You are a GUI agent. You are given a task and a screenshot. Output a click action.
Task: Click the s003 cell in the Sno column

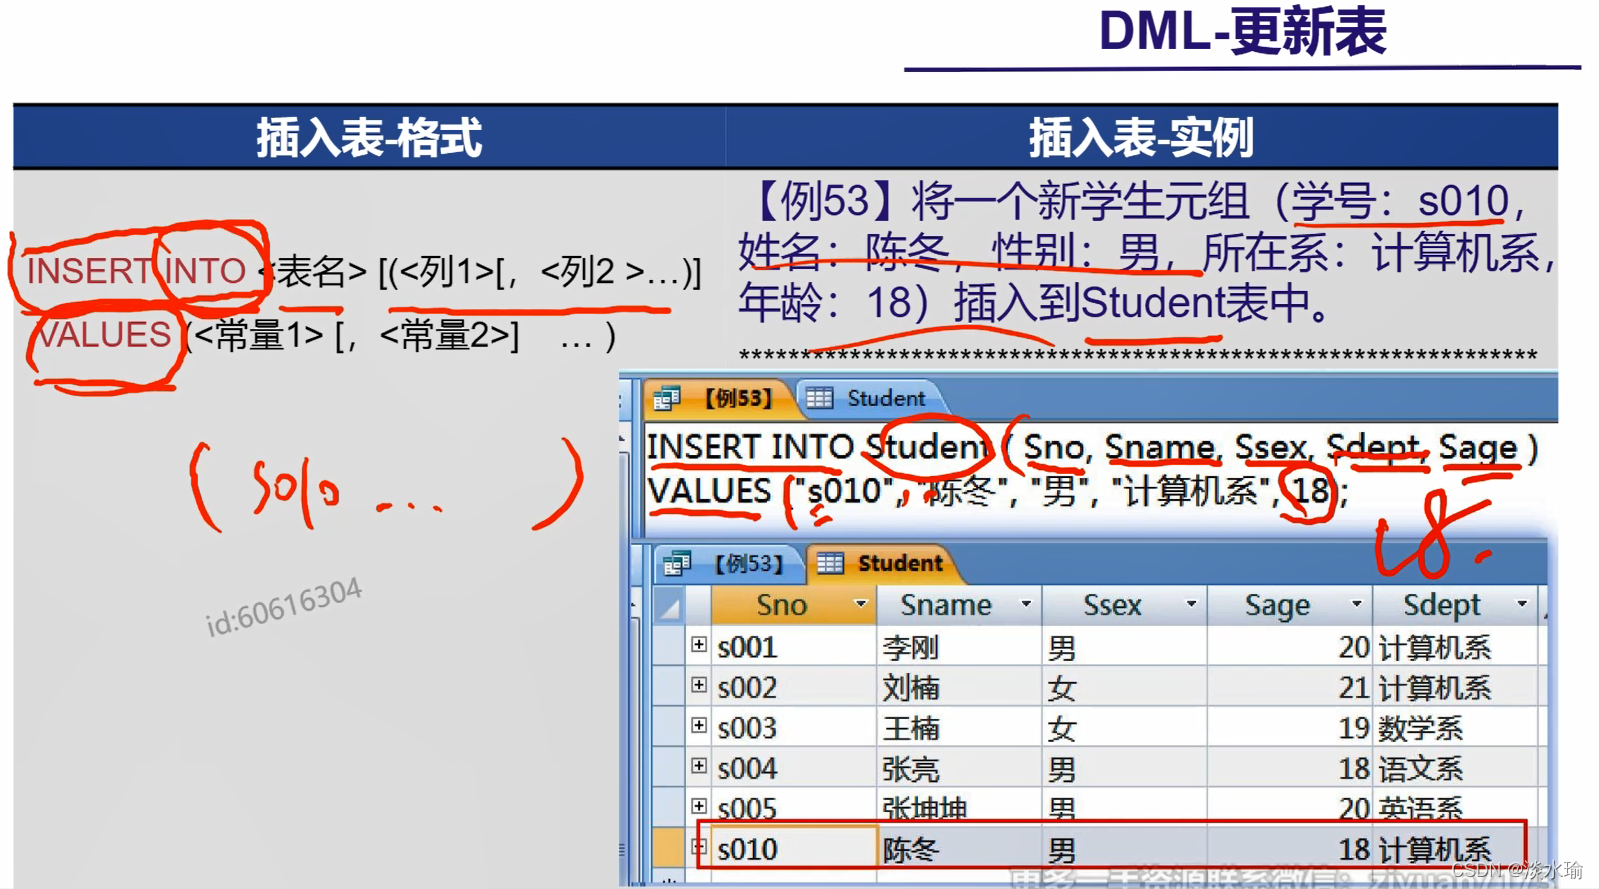point(793,728)
